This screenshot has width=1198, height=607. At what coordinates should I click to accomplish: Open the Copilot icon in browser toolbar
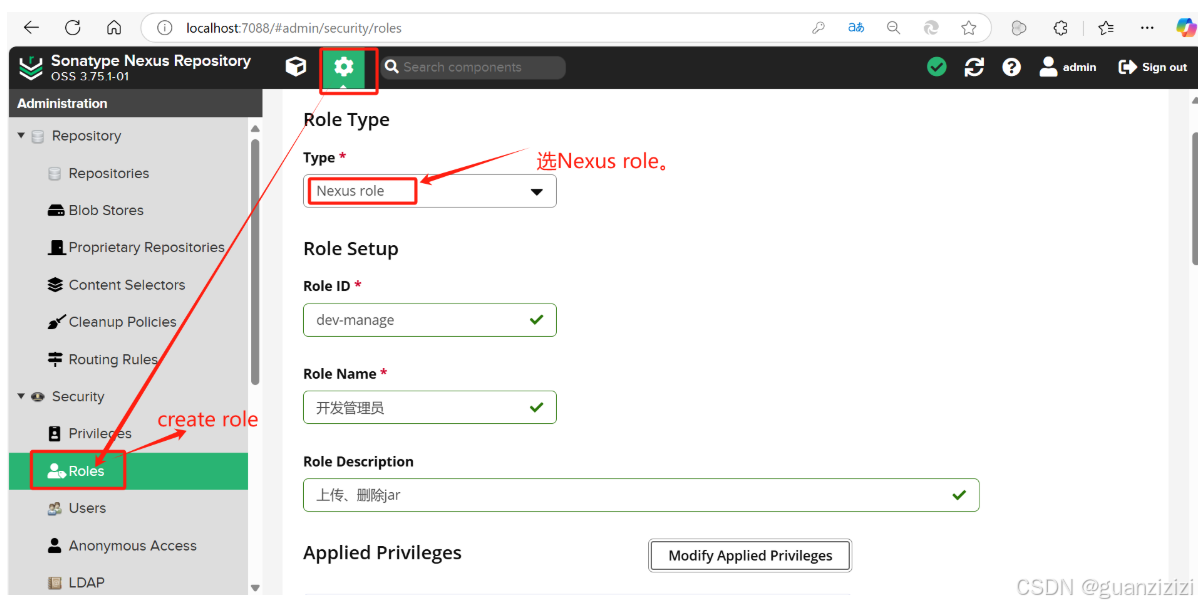[1186, 28]
